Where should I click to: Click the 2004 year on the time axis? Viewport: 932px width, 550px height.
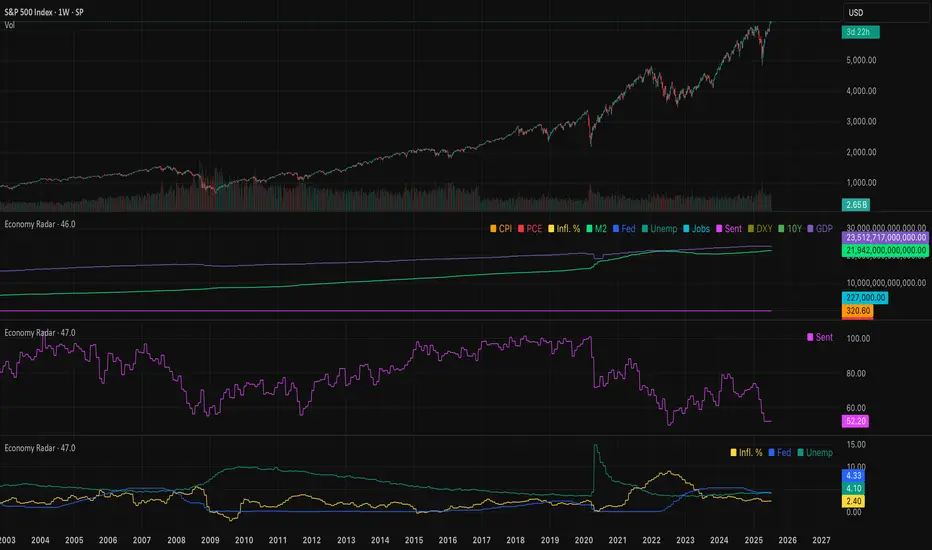coord(40,540)
